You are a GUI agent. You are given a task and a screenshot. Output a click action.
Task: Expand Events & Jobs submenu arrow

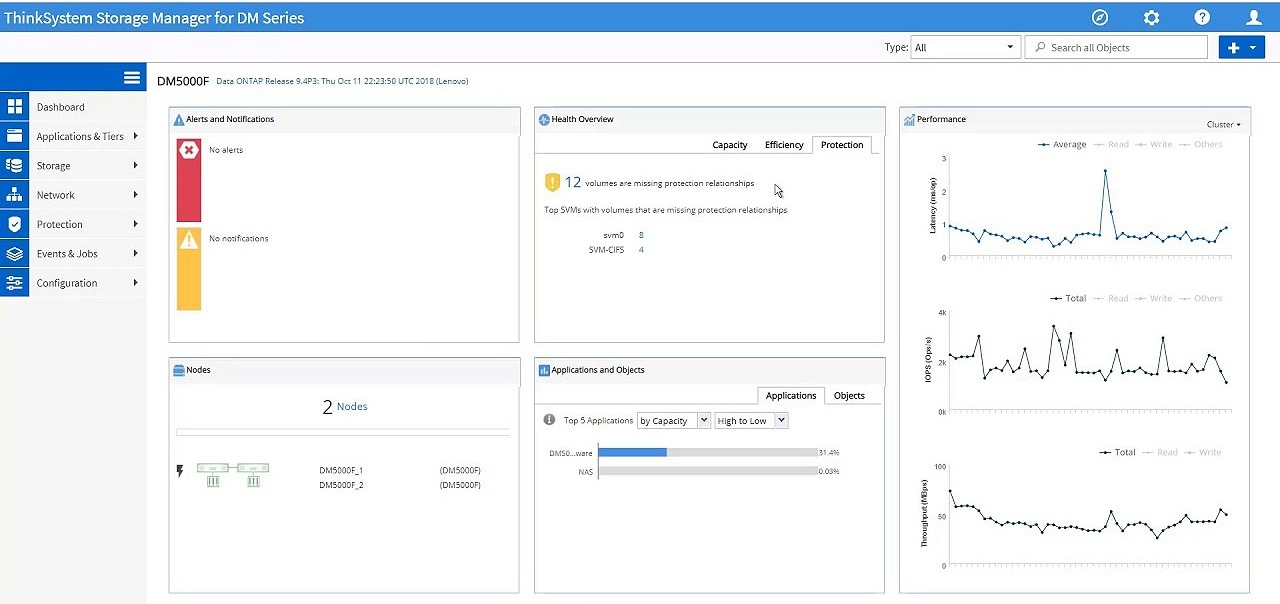[135, 253]
